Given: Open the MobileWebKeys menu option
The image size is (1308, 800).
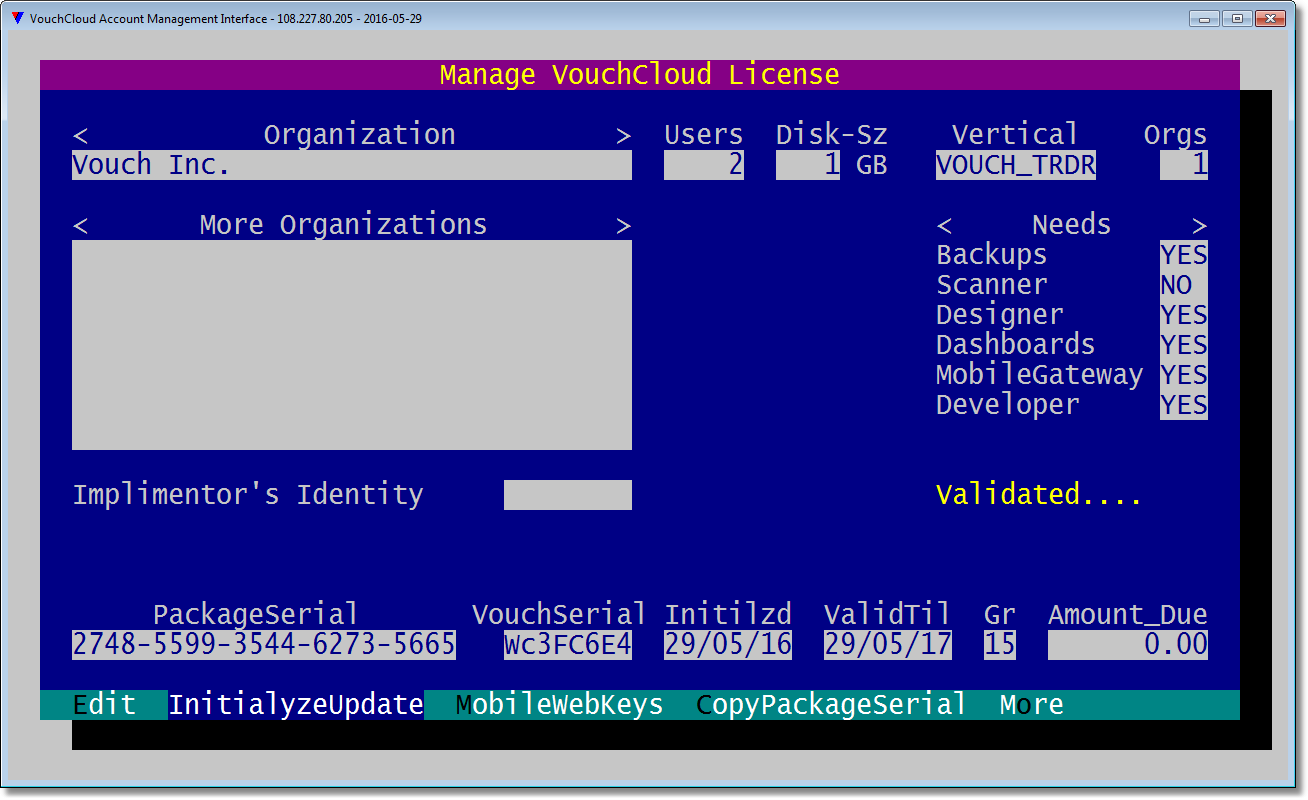Looking at the screenshot, I should point(560,705).
